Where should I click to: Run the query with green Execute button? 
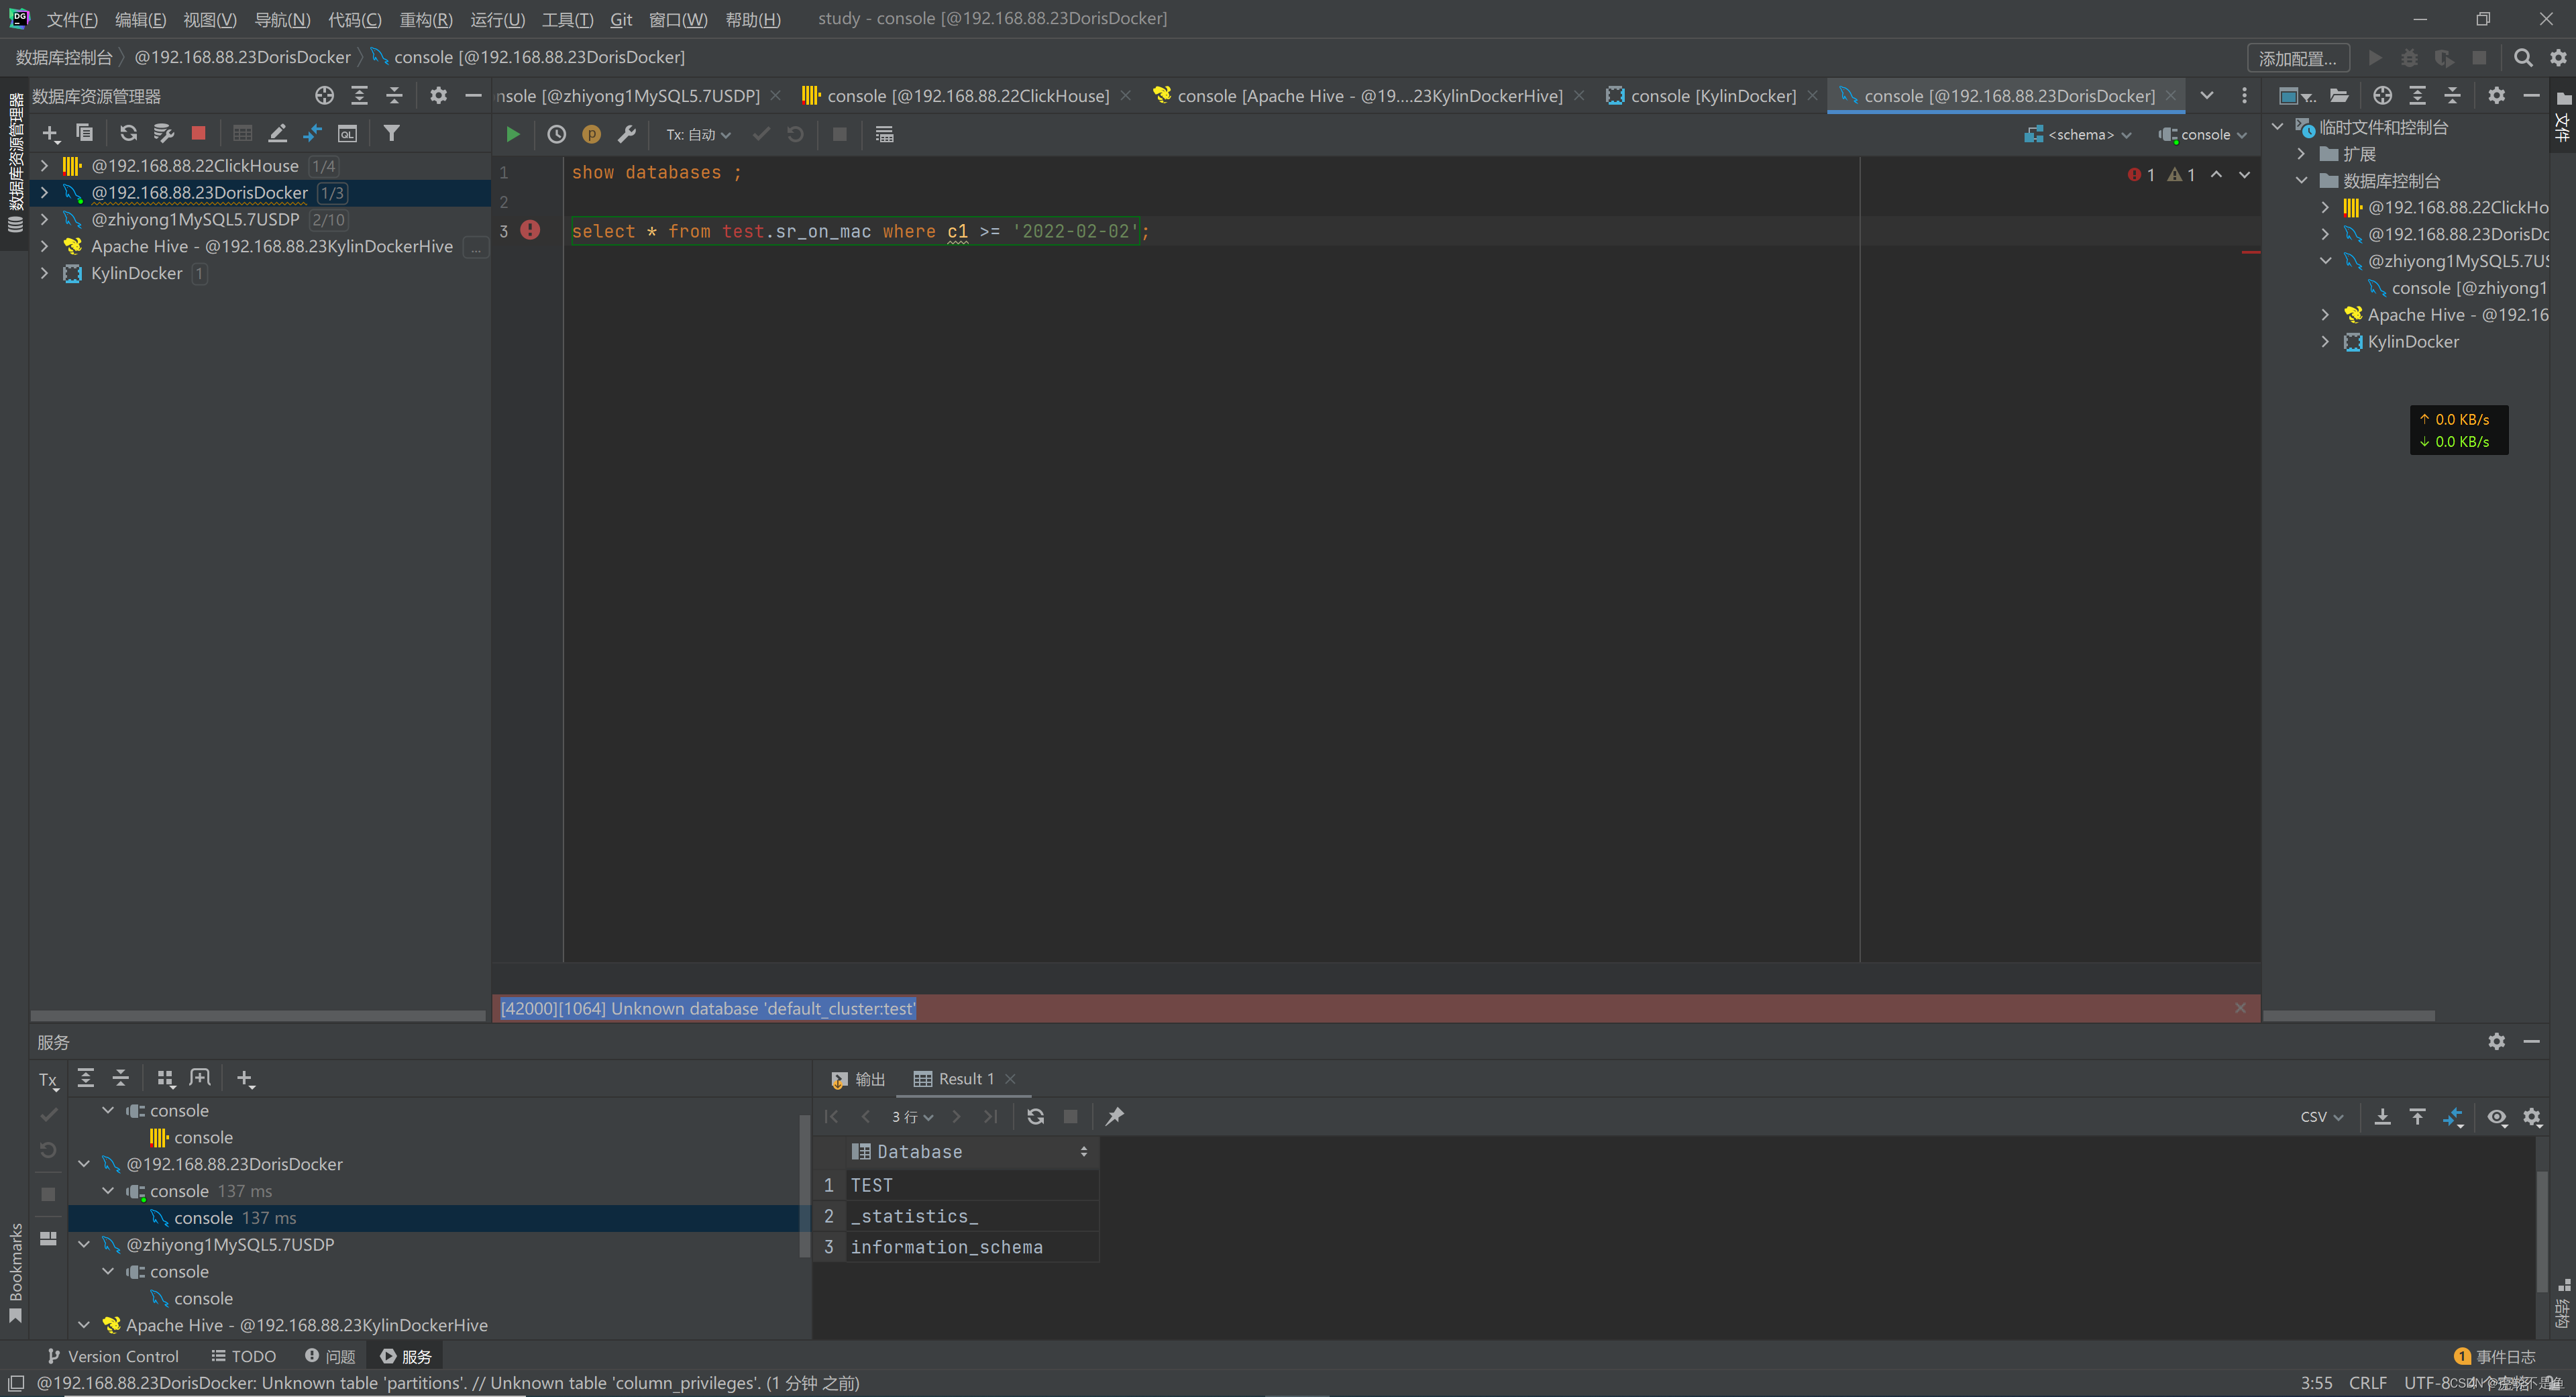point(512,134)
